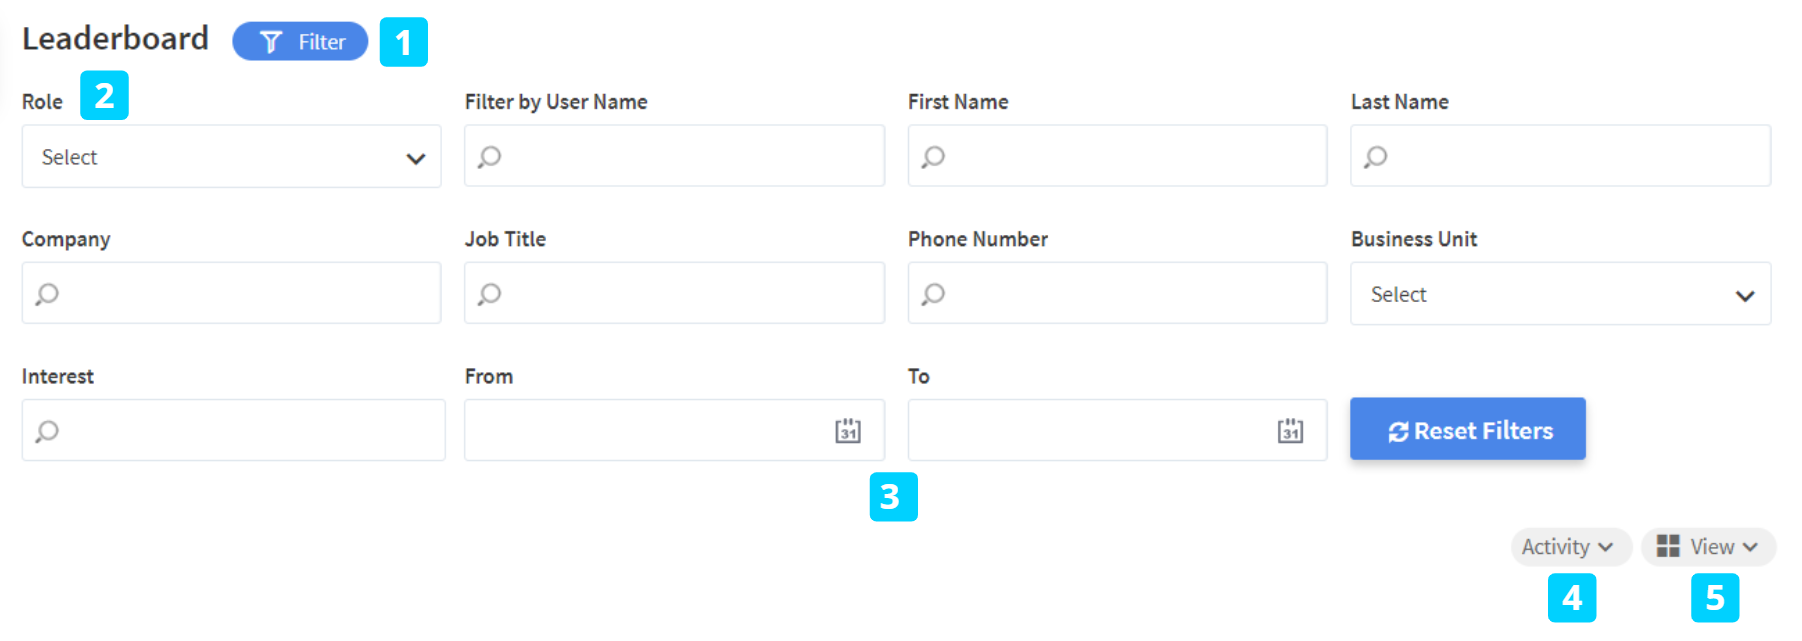Click the search icon in First Name field
The width and height of the screenshot is (1802, 641).
pyautogui.click(x=933, y=157)
